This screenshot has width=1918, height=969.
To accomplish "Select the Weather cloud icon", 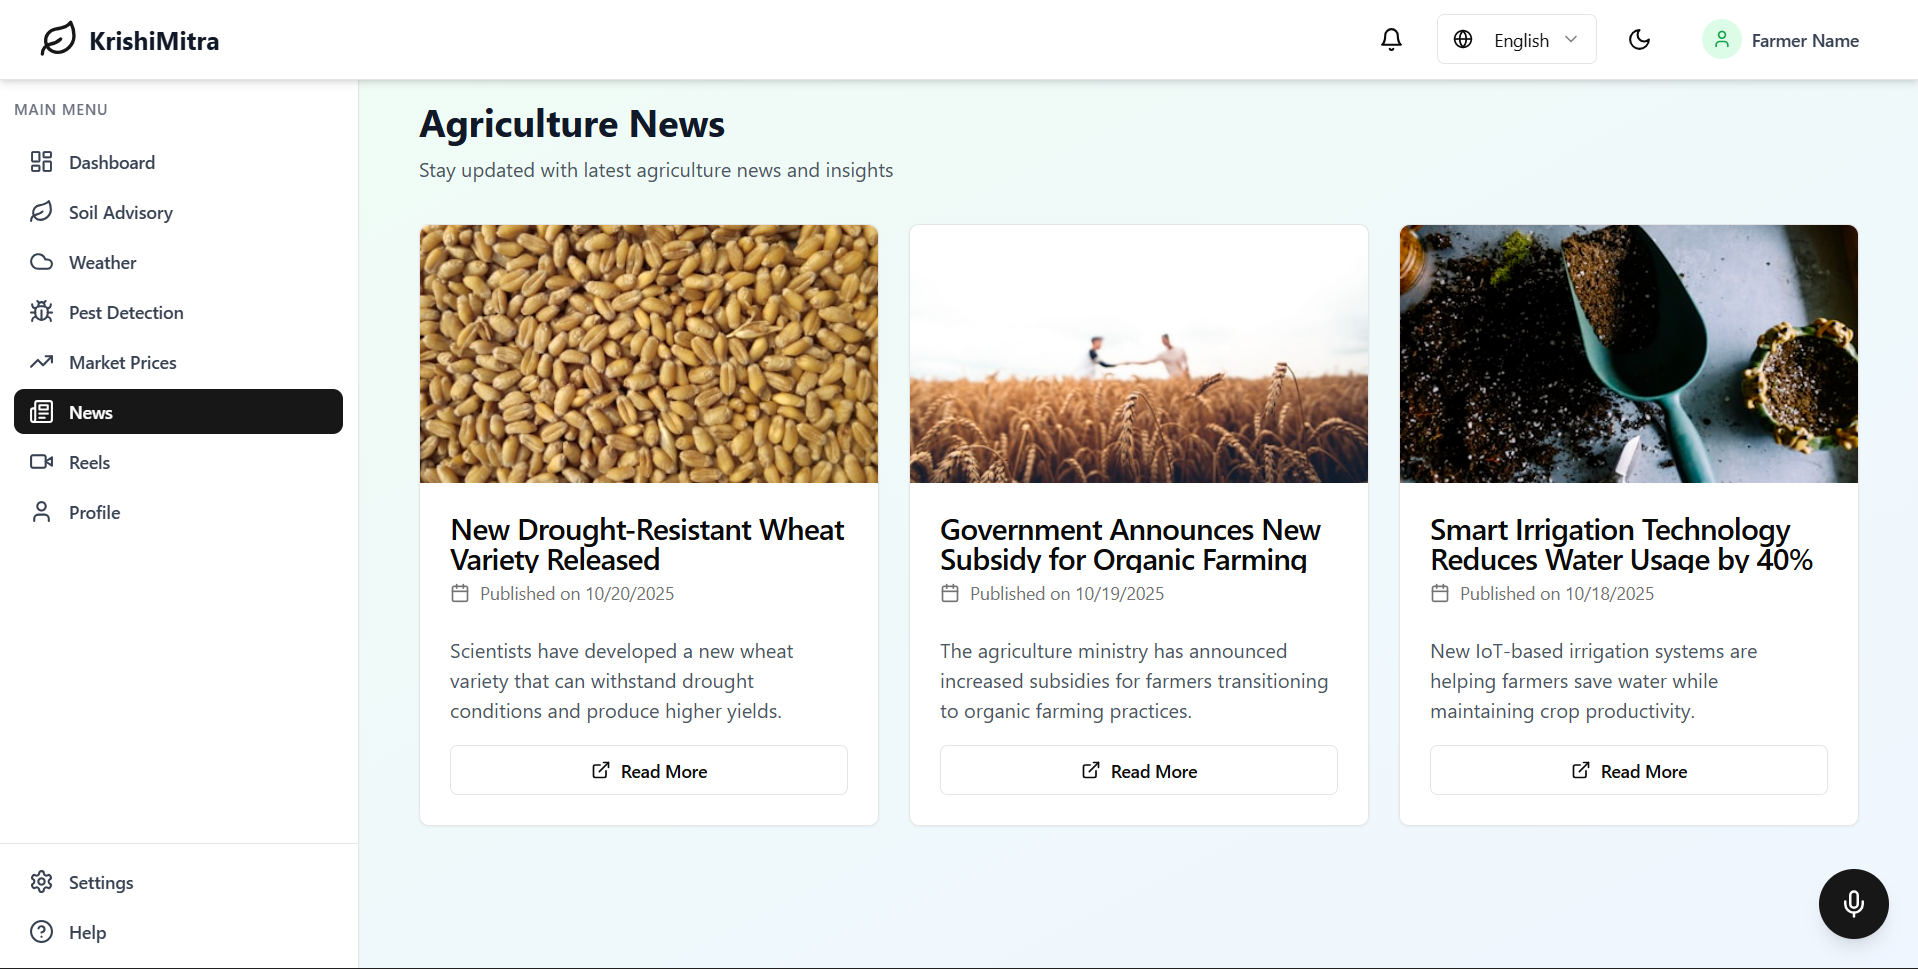I will tap(41, 262).
